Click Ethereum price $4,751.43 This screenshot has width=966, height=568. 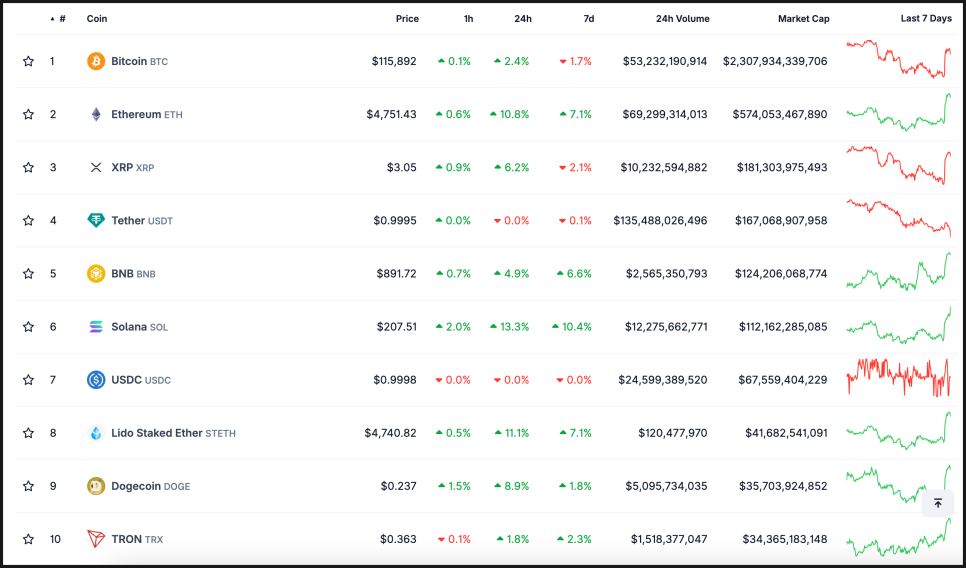coord(392,114)
